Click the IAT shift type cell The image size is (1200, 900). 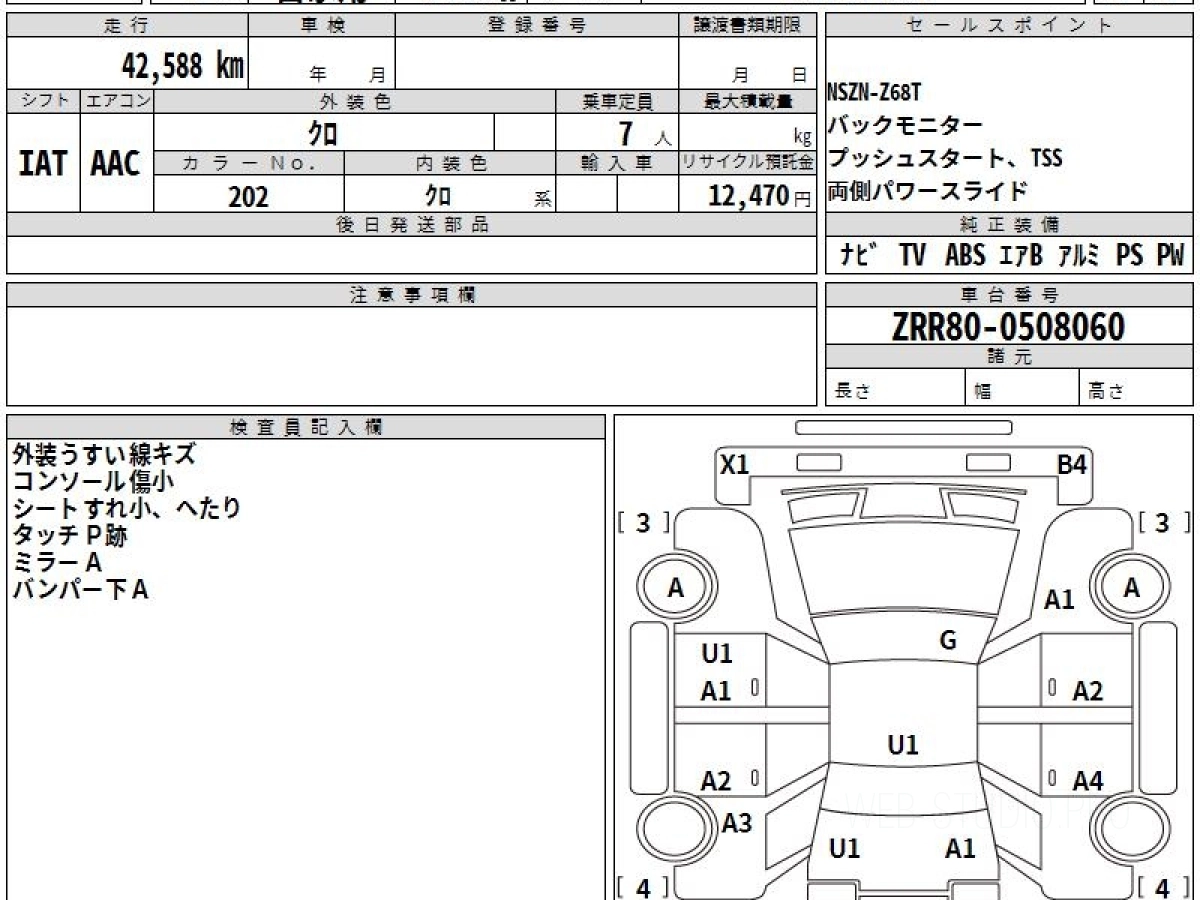coord(43,164)
